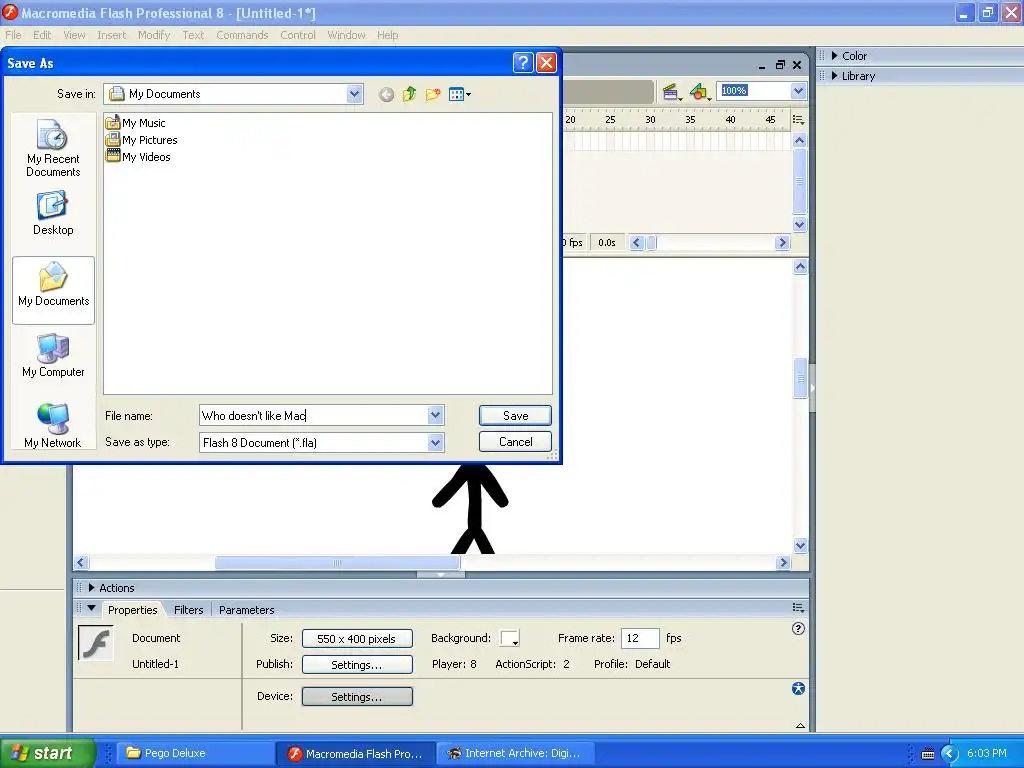
Task: Open timeline frame view options menu icon
Action: coord(798,120)
